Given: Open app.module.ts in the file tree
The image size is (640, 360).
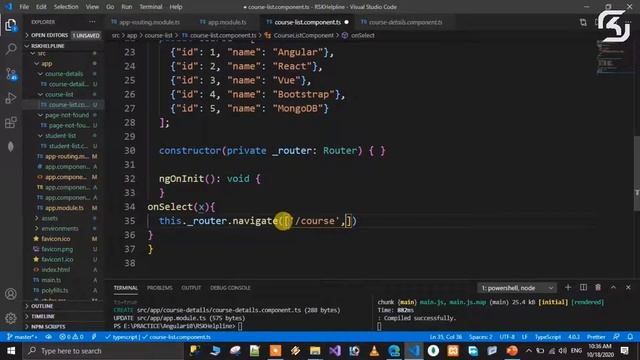Looking at the screenshot, I should pos(64,208).
